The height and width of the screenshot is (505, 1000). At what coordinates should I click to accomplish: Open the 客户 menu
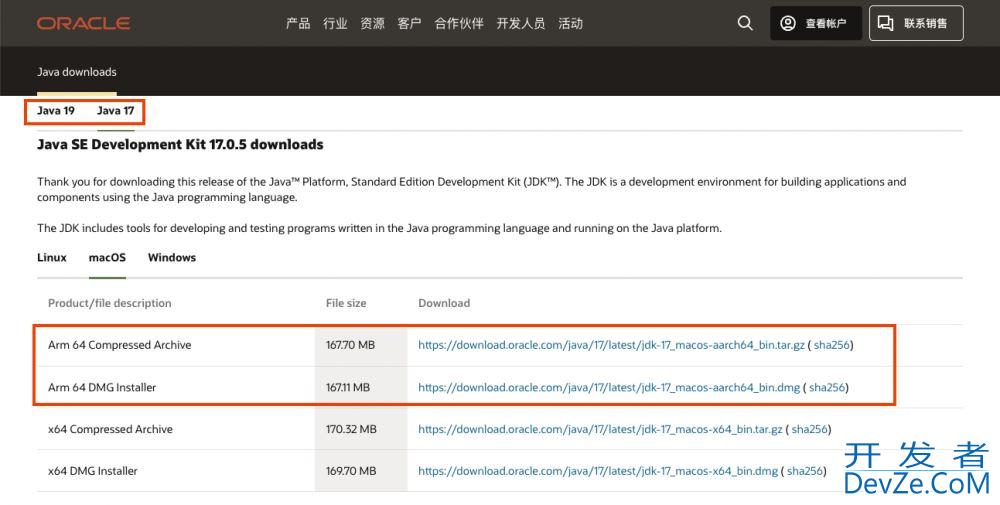tap(409, 24)
